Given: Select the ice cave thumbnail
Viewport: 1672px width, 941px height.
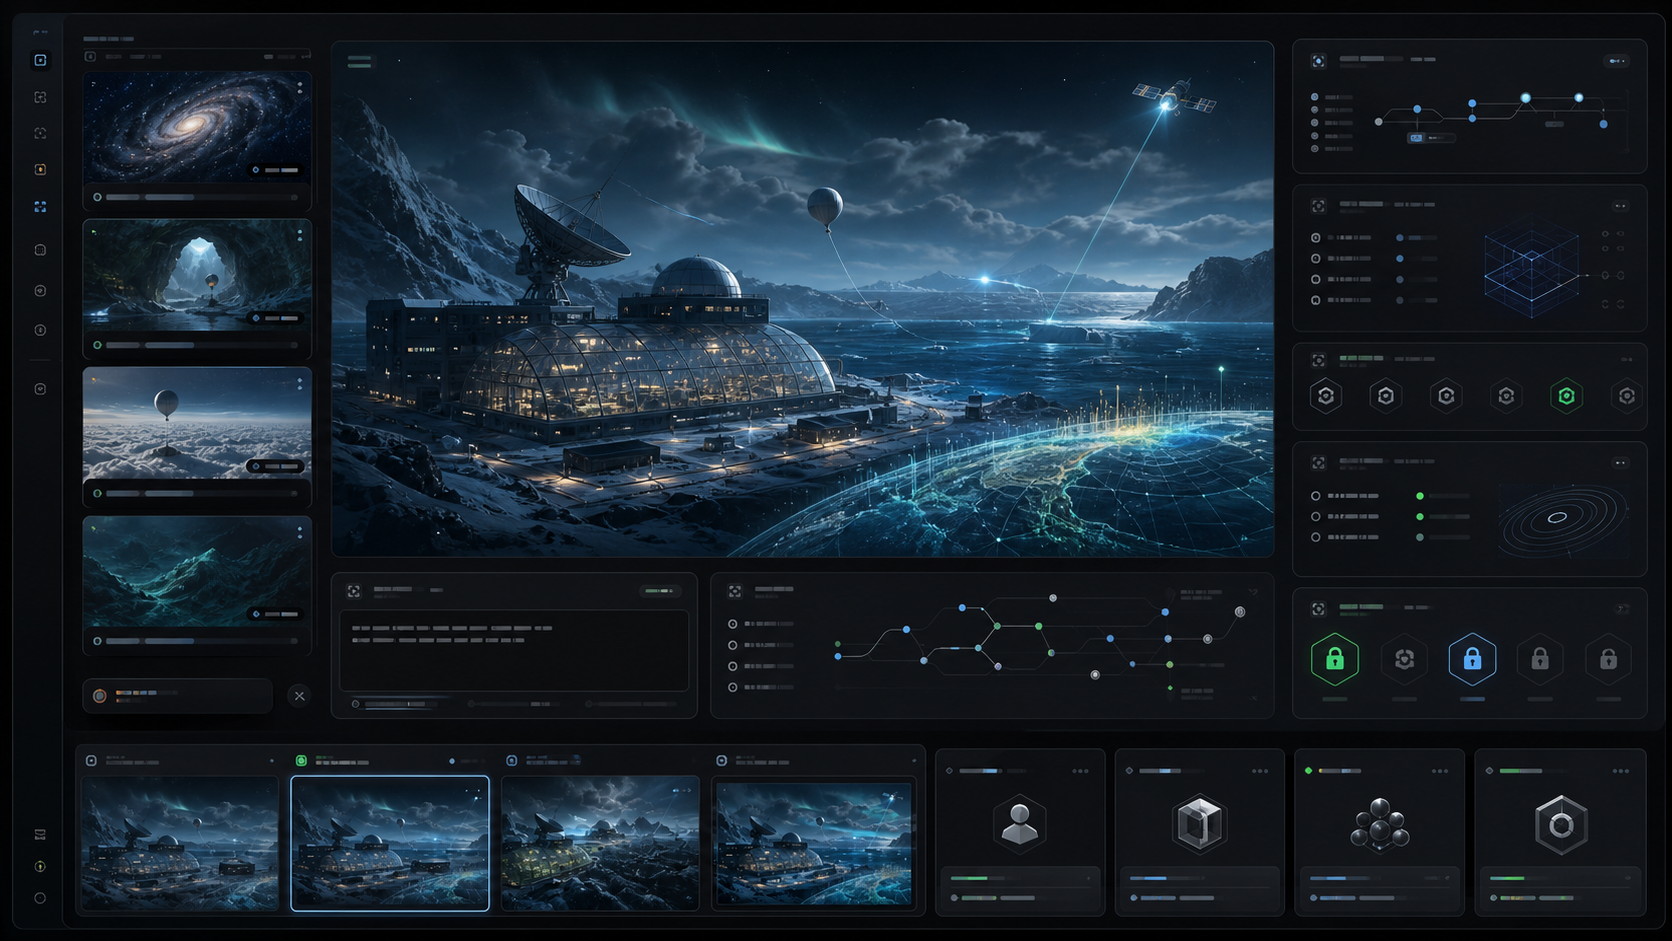Looking at the screenshot, I should pyautogui.click(x=197, y=275).
